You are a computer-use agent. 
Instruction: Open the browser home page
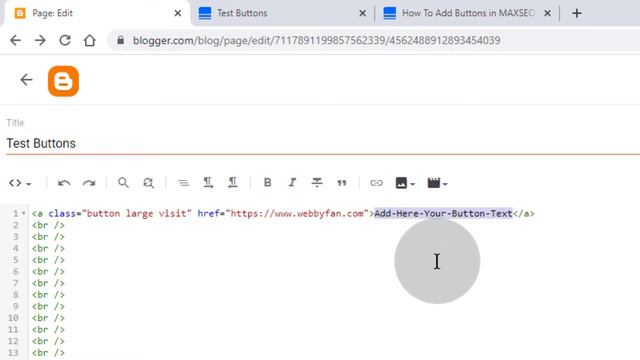coord(90,40)
